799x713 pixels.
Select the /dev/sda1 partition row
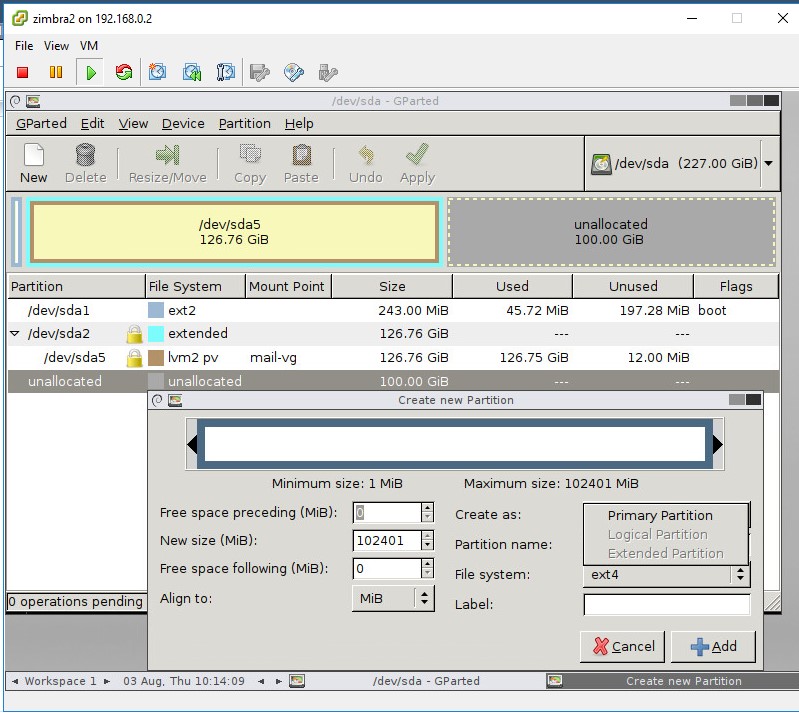[393, 310]
